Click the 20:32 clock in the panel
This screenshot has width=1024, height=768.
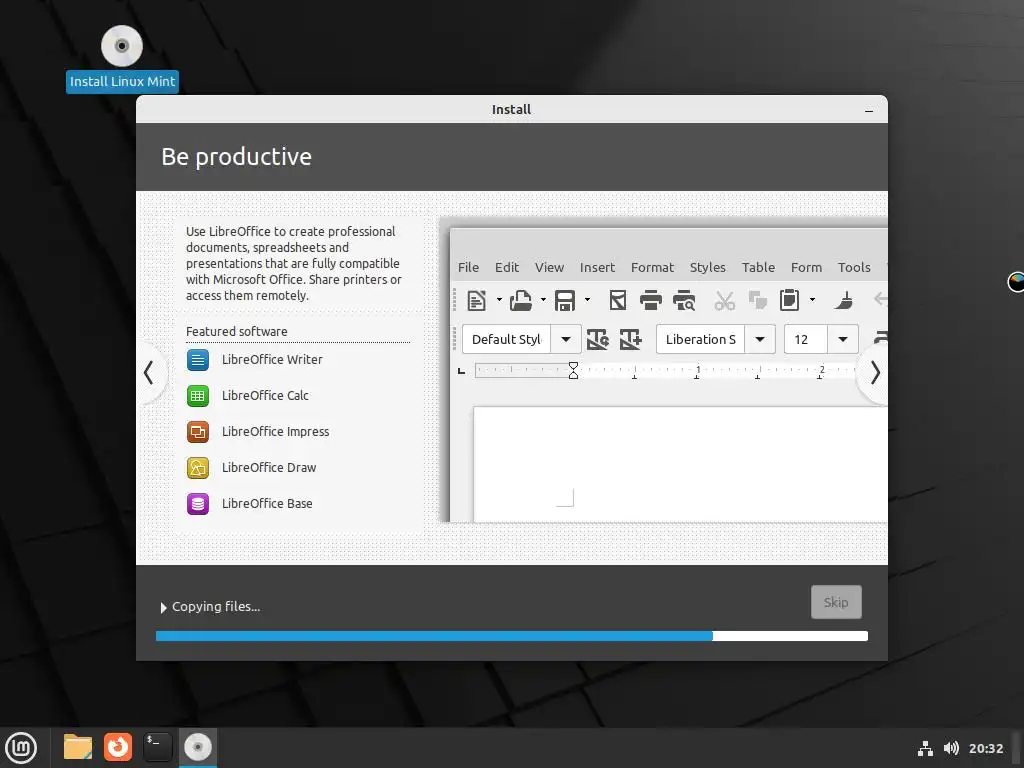(985, 748)
